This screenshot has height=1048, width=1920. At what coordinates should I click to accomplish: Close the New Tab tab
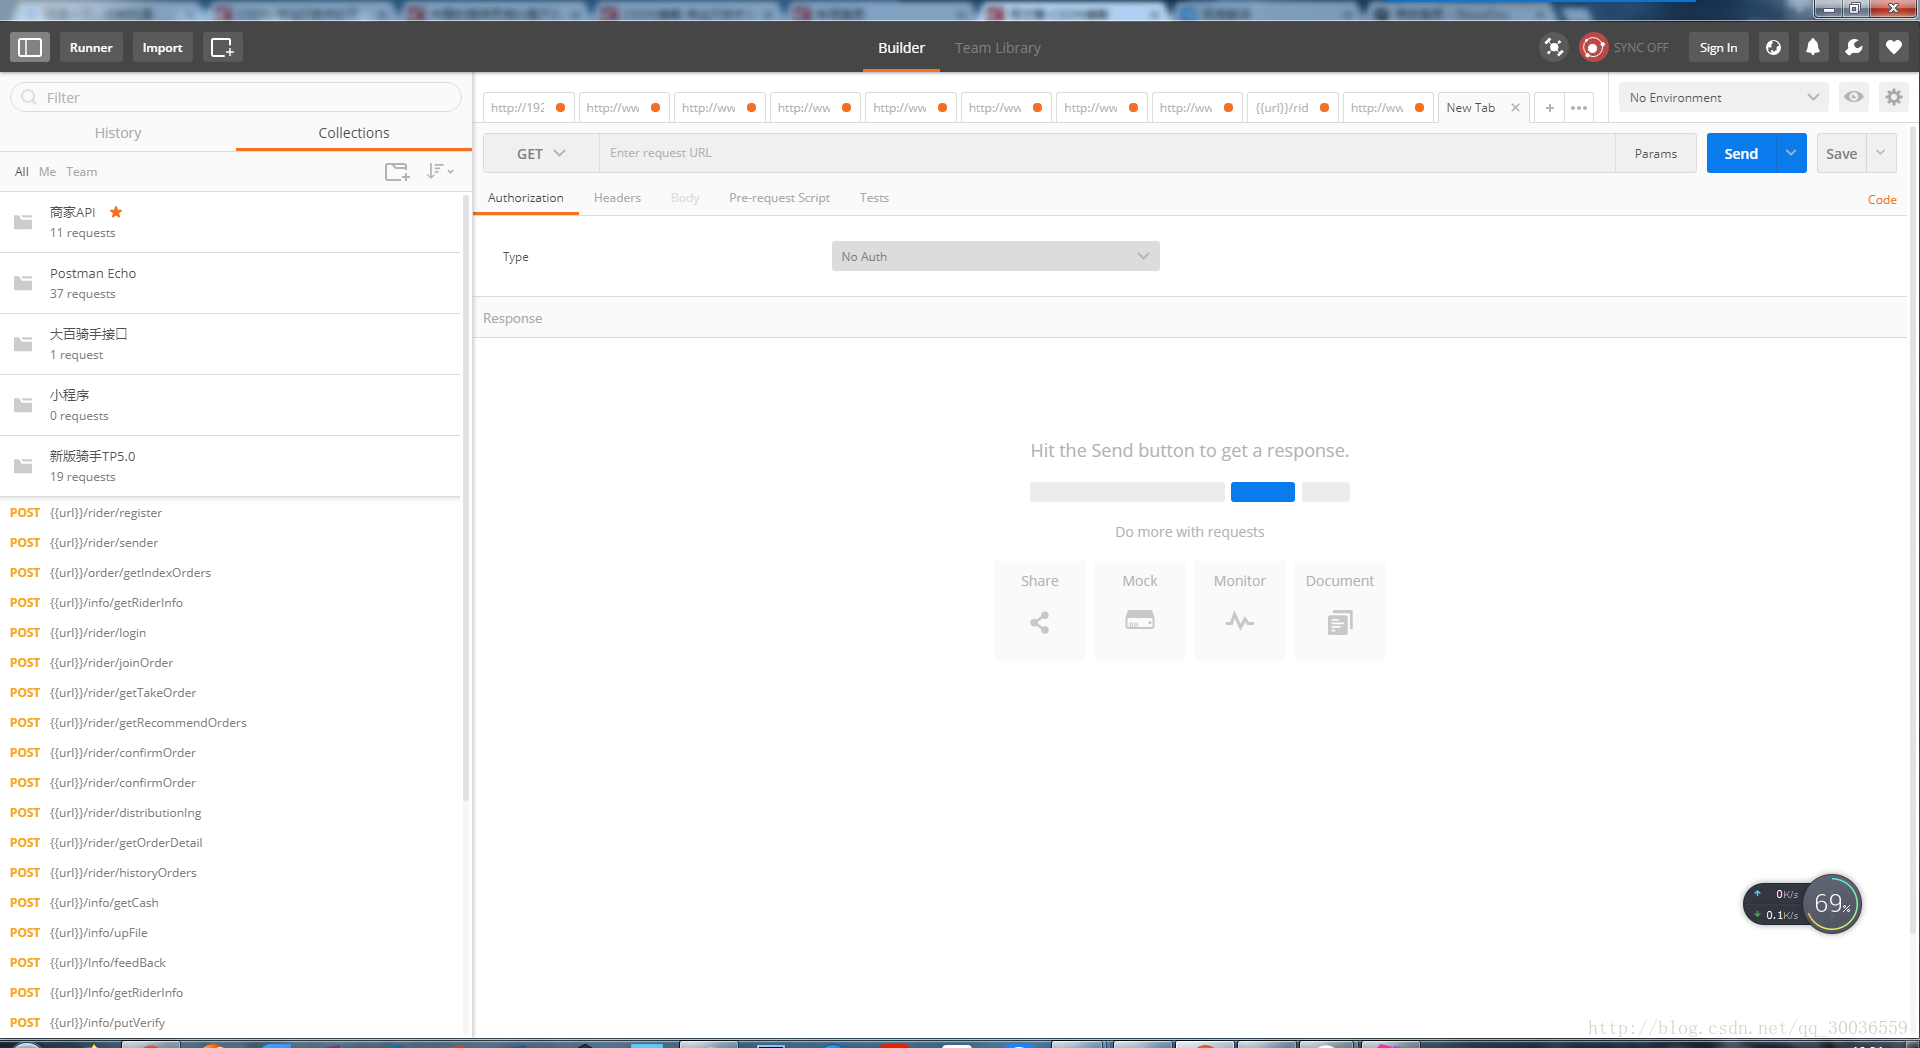click(1515, 108)
